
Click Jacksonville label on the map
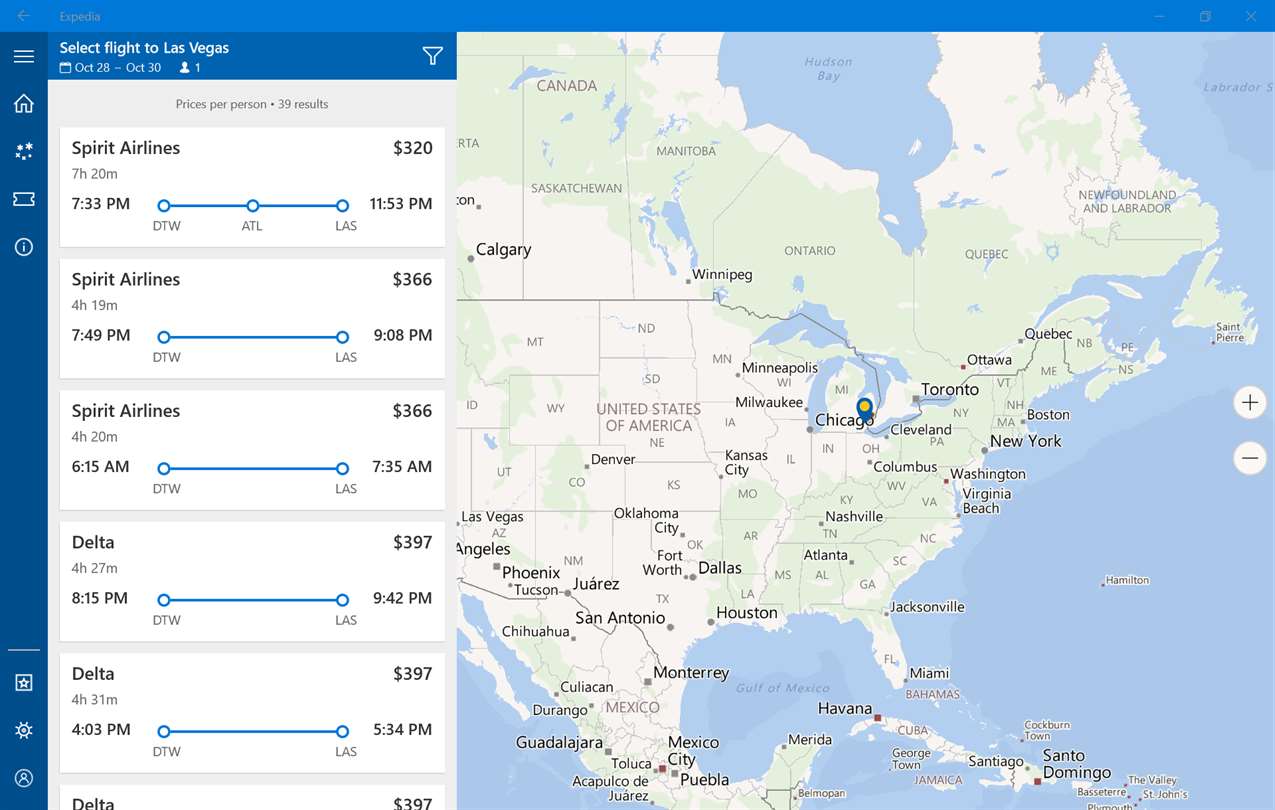click(x=927, y=607)
